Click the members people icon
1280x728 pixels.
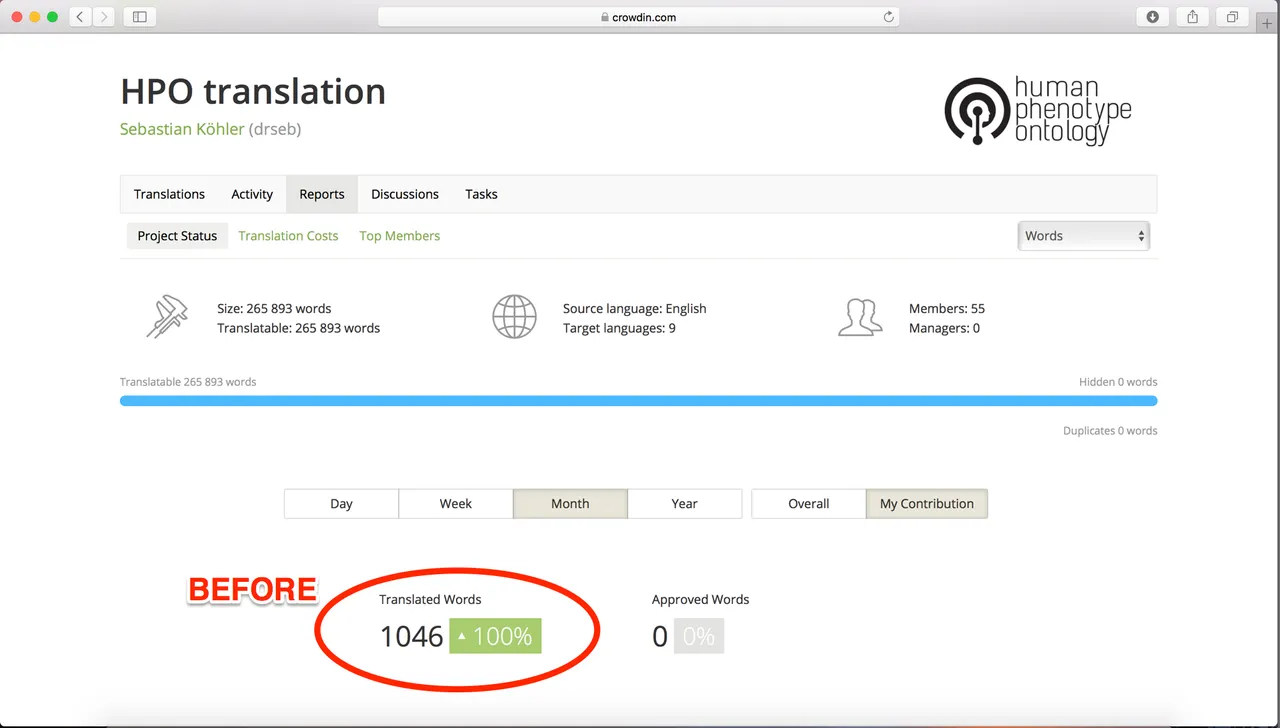[860, 317]
